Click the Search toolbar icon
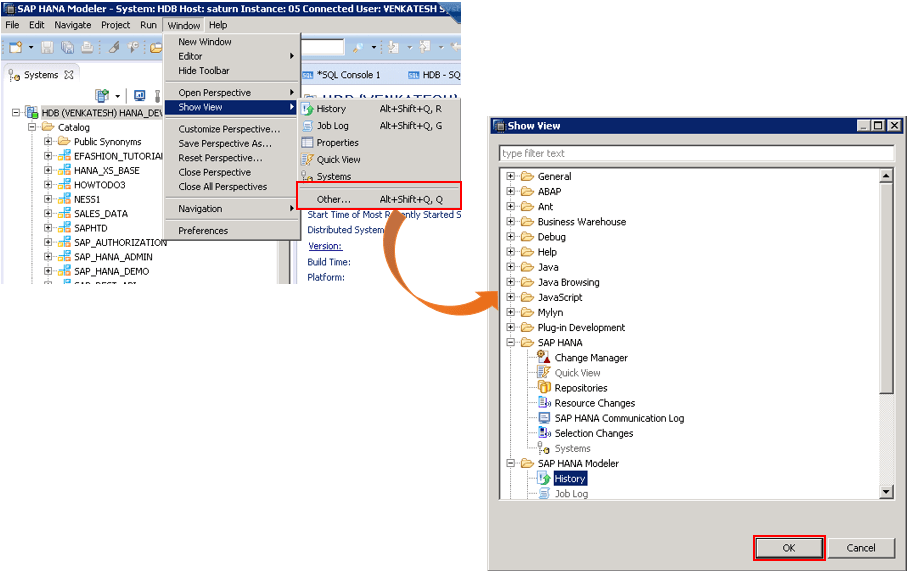Image resolution: width=908 pixels, height=572 pixels. 358,47
